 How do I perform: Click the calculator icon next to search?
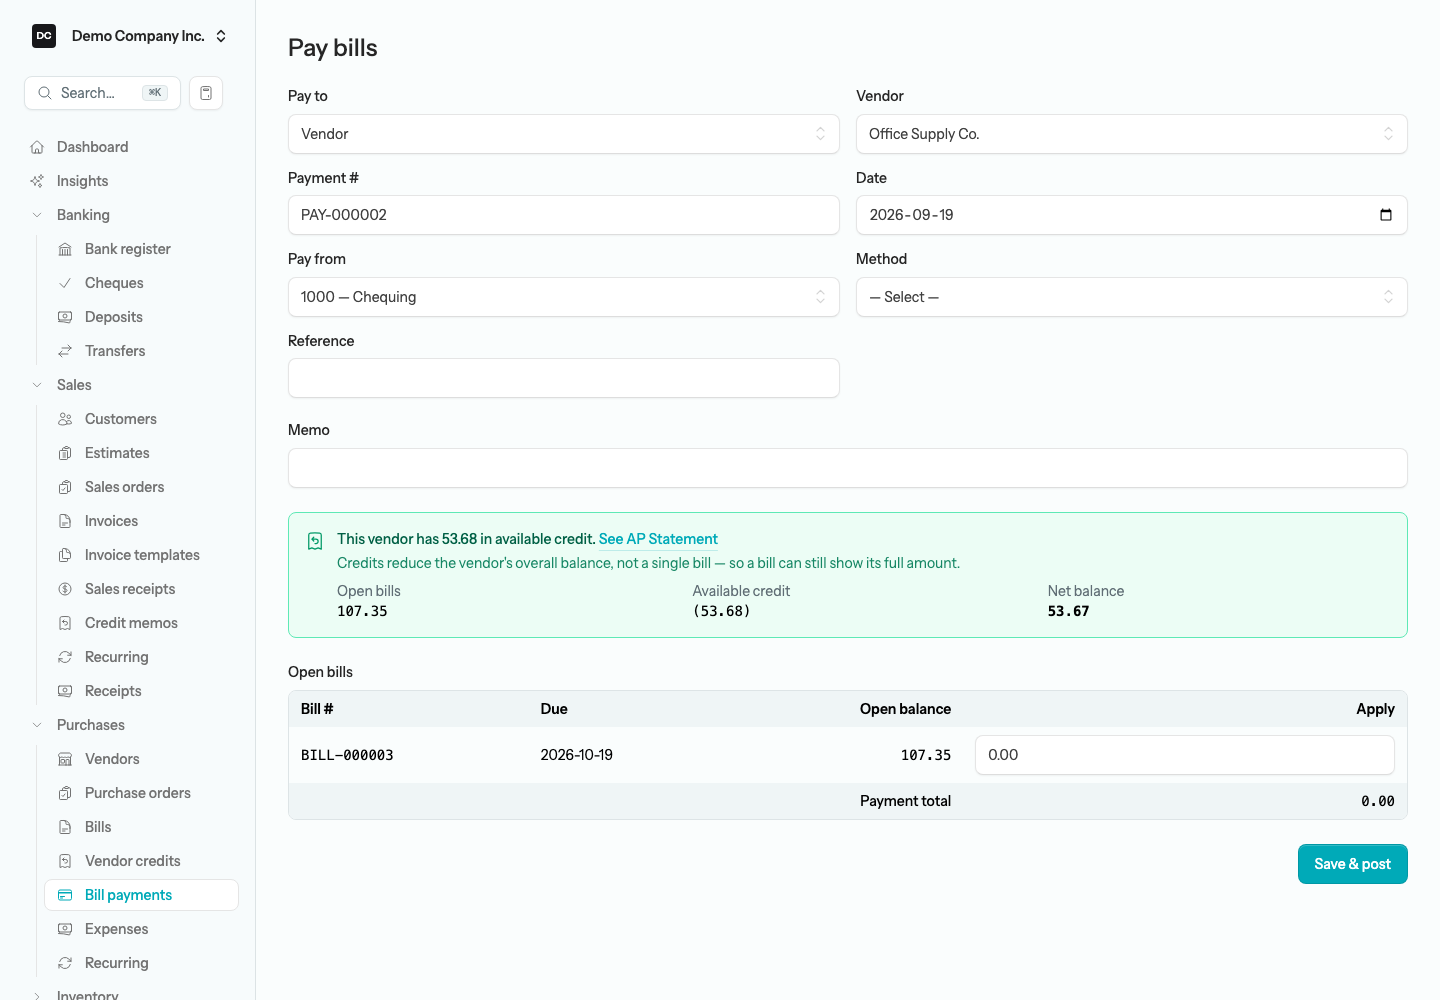click(x=206, y=93)
